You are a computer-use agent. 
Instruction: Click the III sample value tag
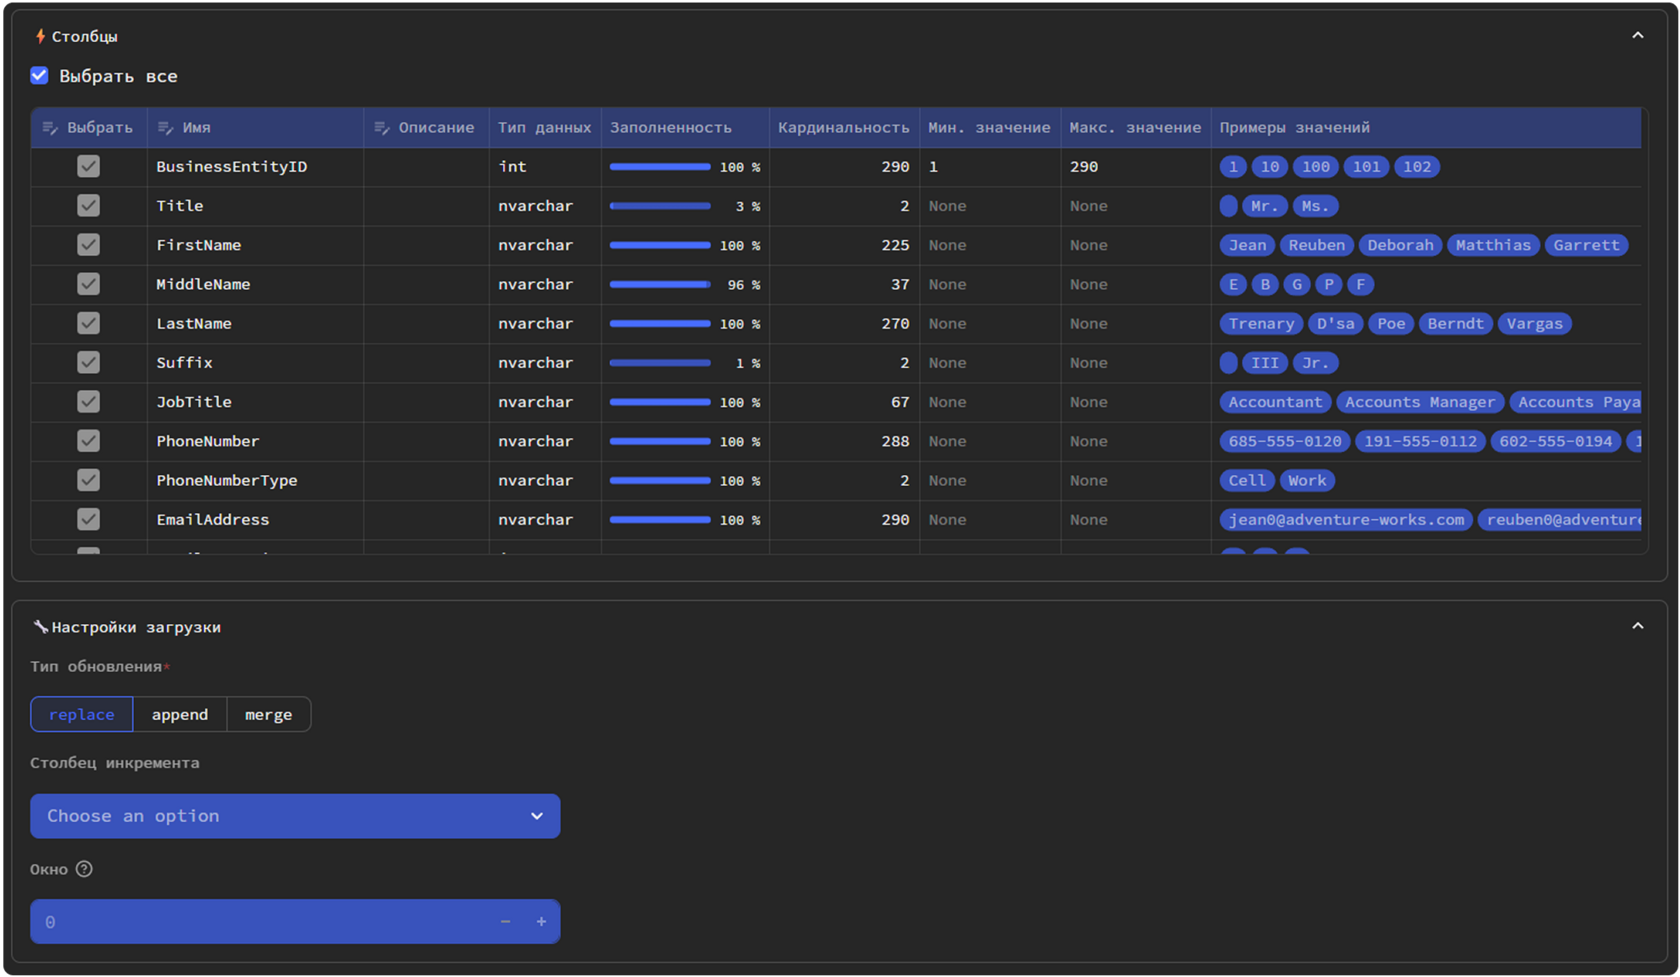click(1265, 362)
